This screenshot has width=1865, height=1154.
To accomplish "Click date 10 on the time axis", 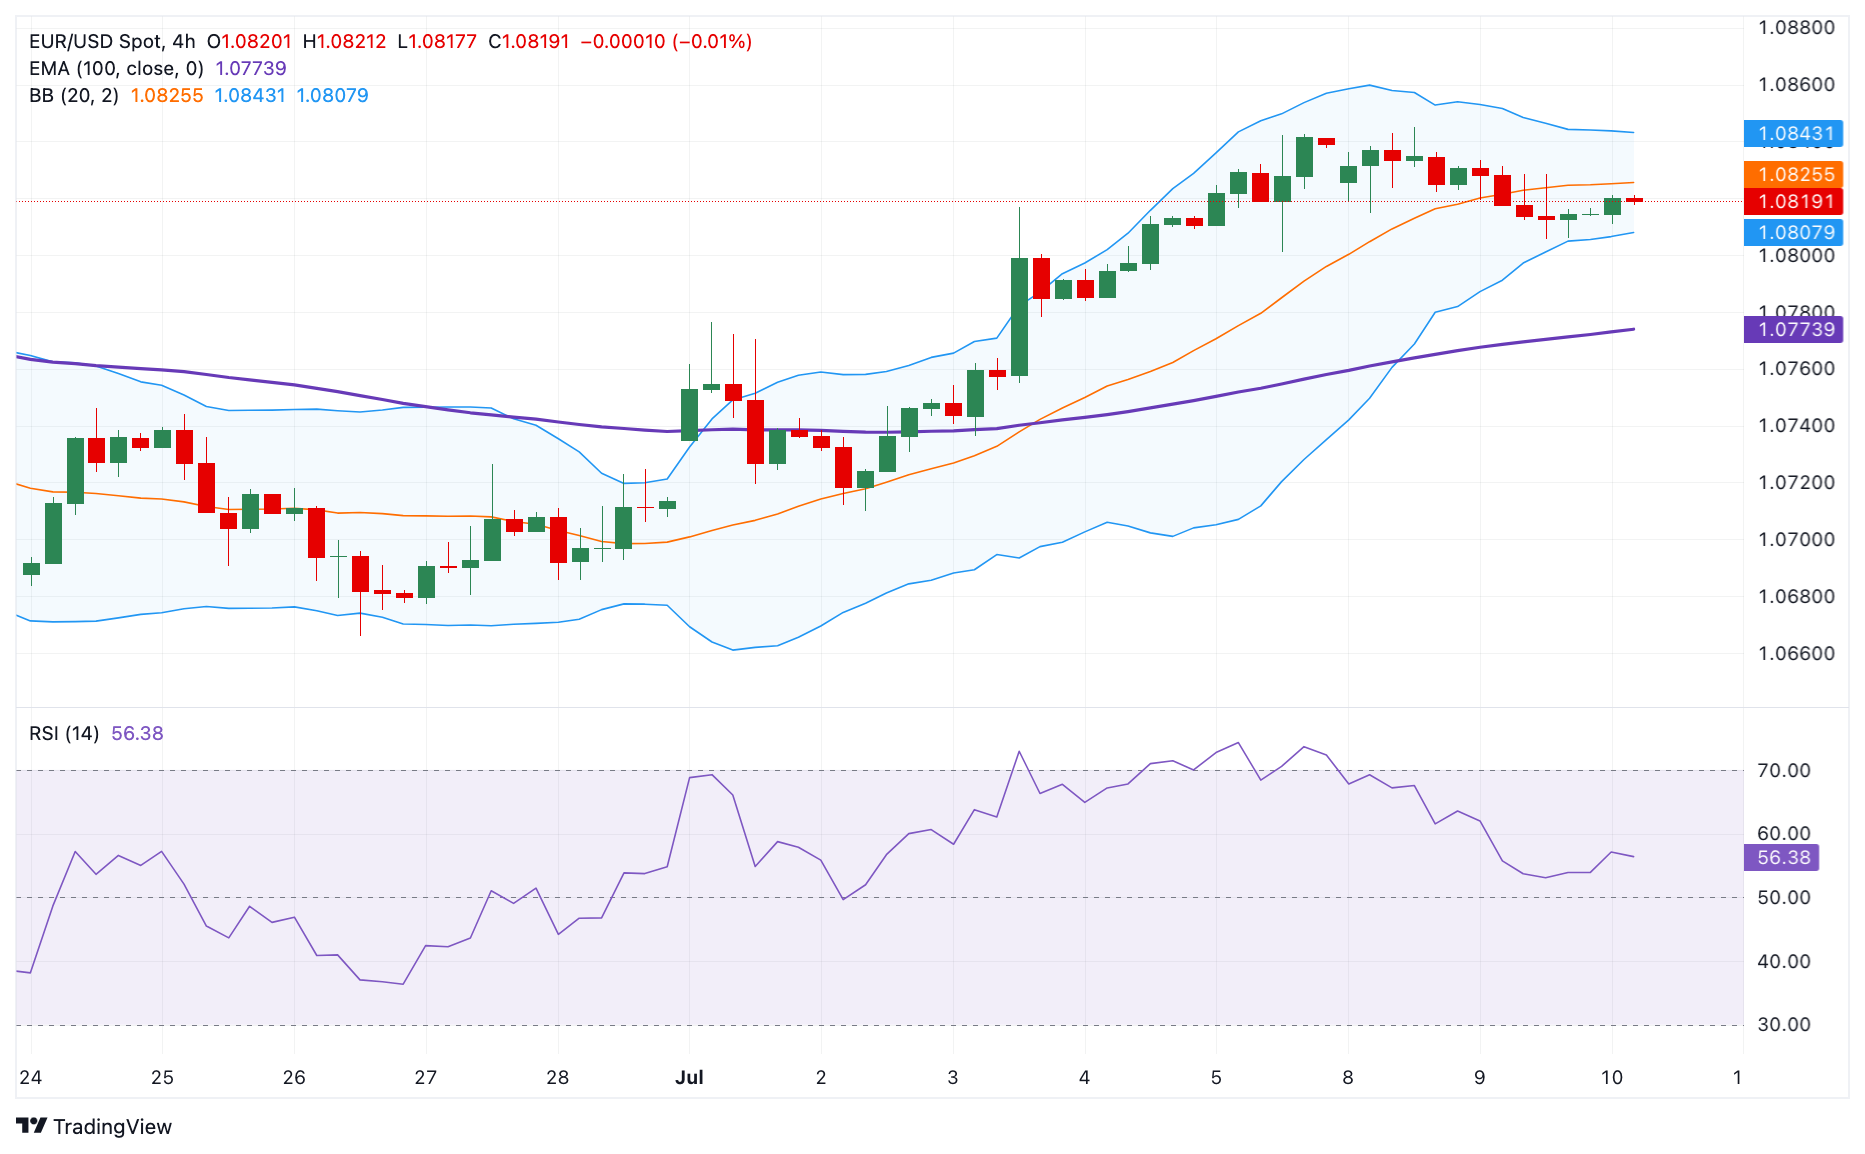I will click(x=1611, y=1077).
